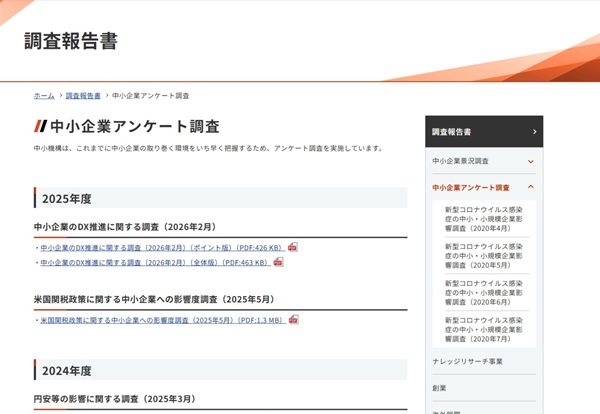Open the 新型コロナウイルス影響調査（2020年6月） sidebar item

[485, 292]
